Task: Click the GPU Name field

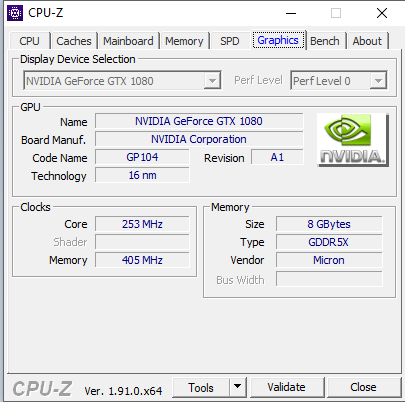Action: (199, 121)
